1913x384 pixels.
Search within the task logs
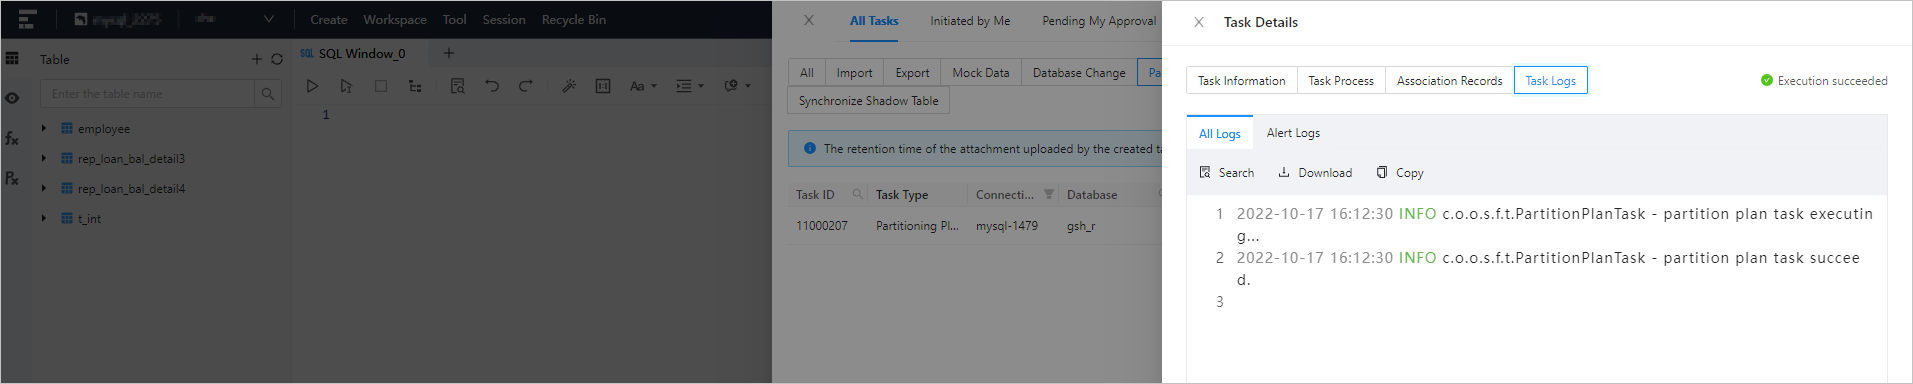[1226, 173]
